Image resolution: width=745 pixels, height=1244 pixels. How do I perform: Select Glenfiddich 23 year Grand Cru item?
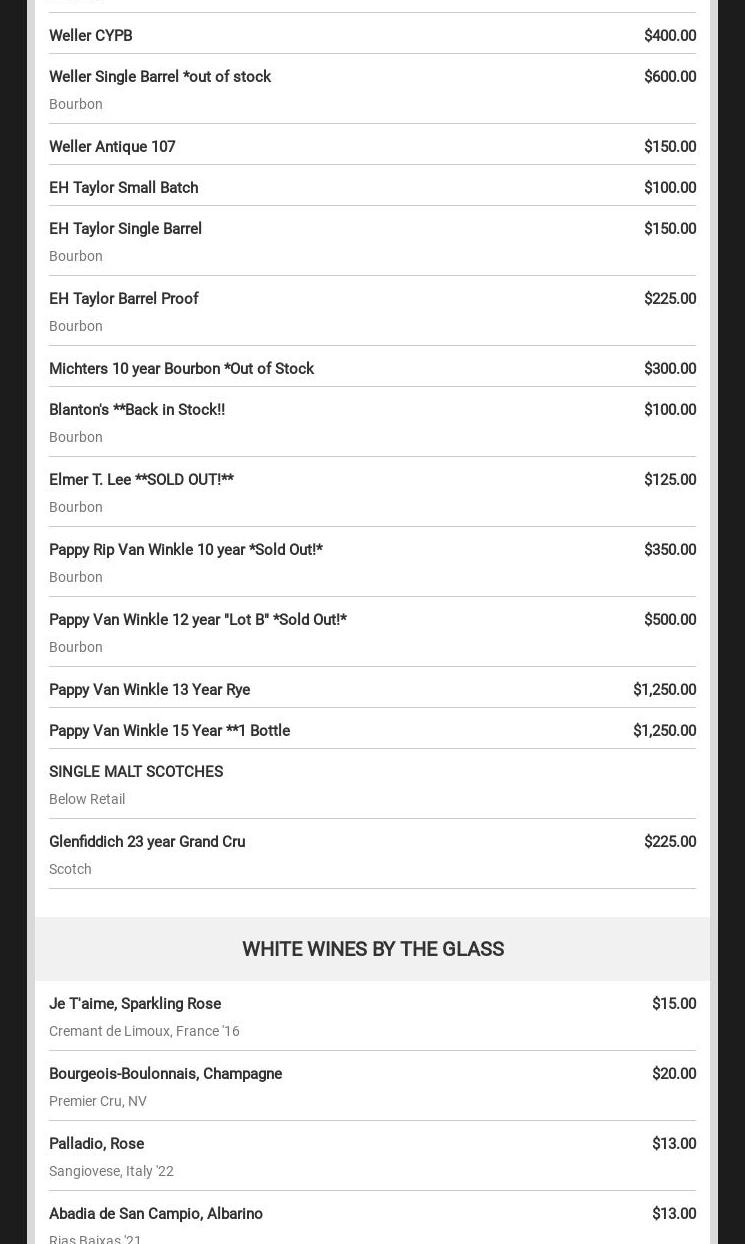coord(147,842)
